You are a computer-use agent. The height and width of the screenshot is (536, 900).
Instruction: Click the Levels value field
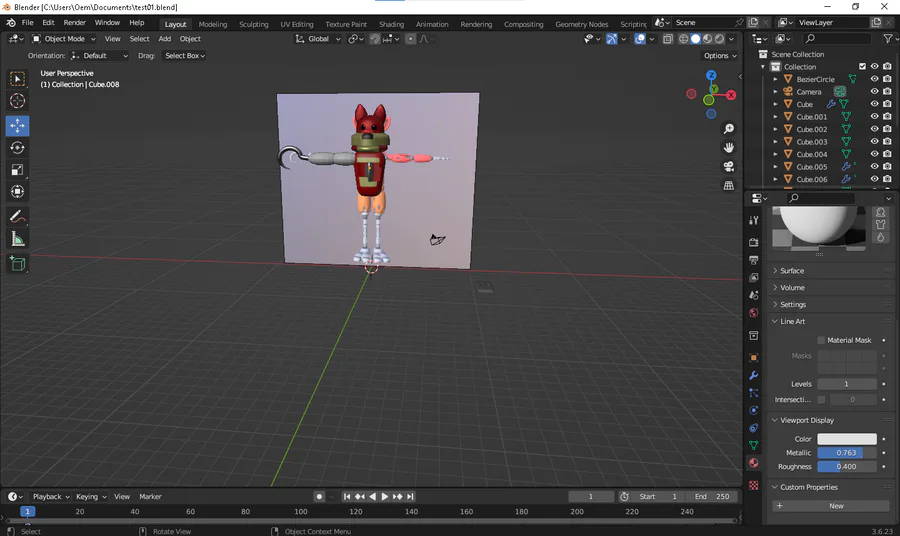coord(847,384)
